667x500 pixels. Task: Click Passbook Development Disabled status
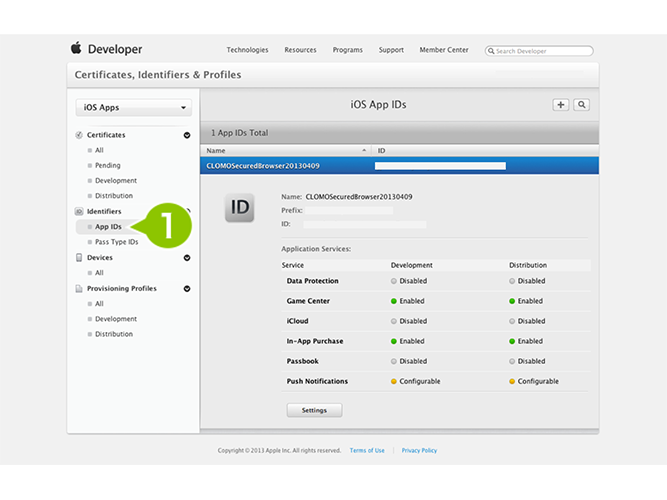tap(409, 361)
